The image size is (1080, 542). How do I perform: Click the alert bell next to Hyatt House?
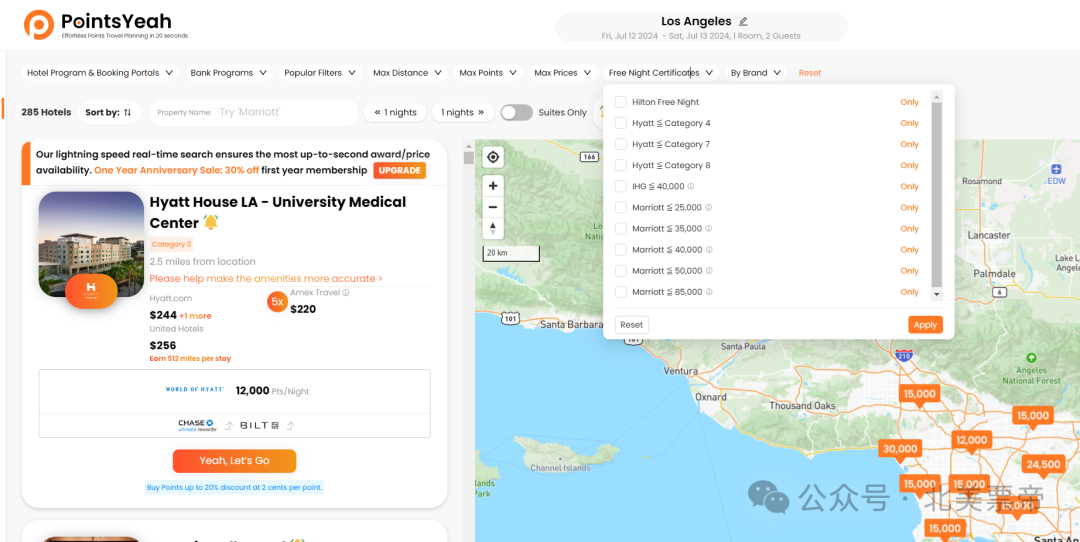(211, 222)
